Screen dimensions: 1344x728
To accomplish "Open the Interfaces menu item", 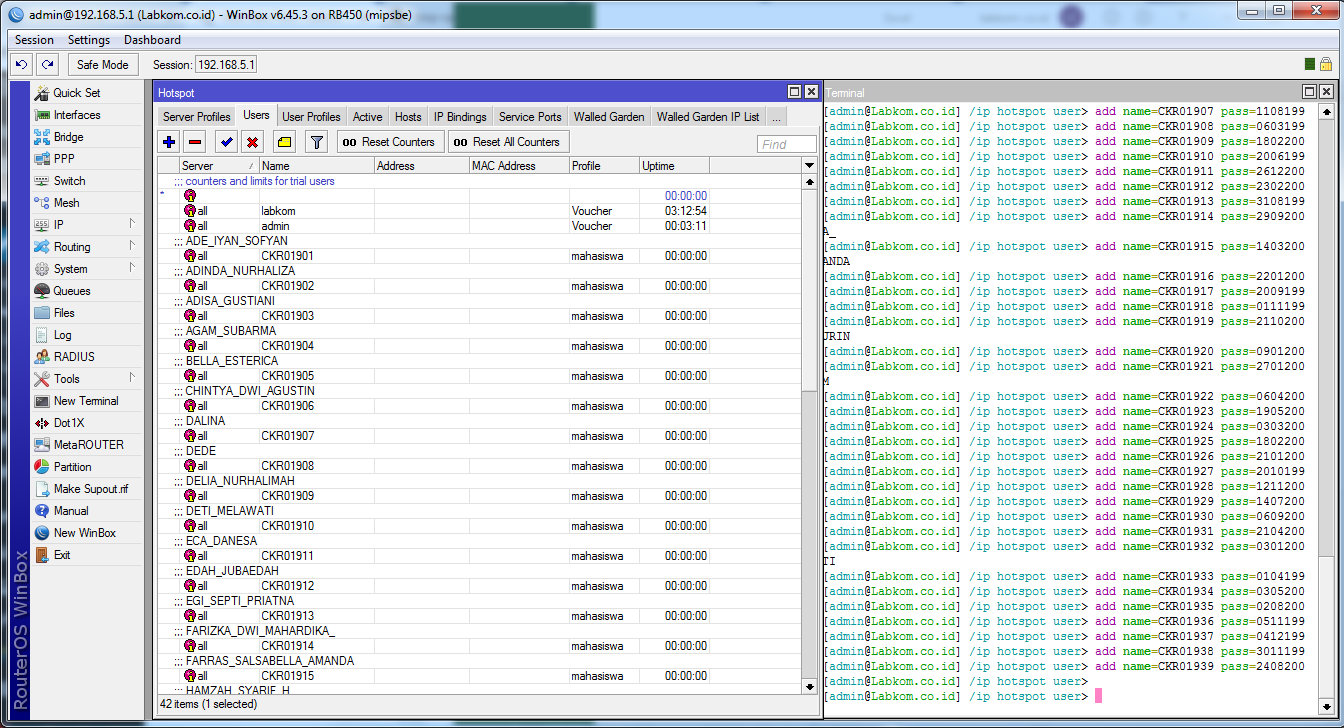I will [76, 115].
